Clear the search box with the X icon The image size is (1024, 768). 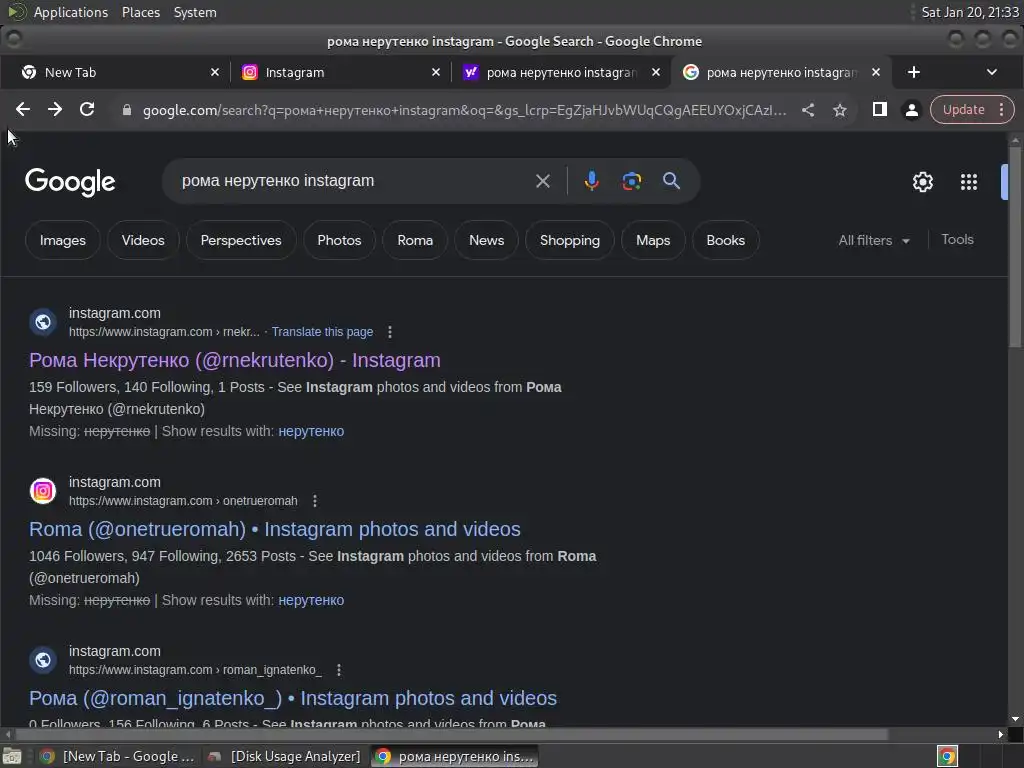click(x=543, y=181)
